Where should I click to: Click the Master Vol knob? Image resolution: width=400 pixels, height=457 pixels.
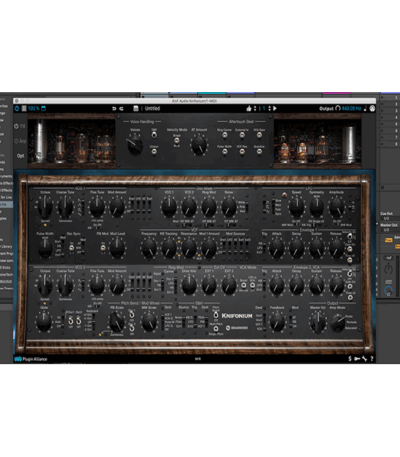pos(318,322)
